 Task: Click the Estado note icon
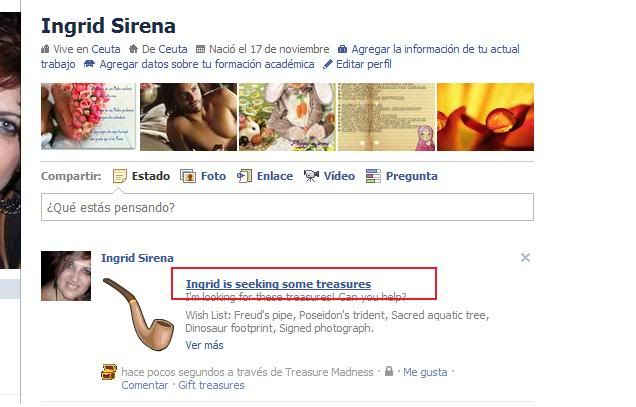(120, 176)
